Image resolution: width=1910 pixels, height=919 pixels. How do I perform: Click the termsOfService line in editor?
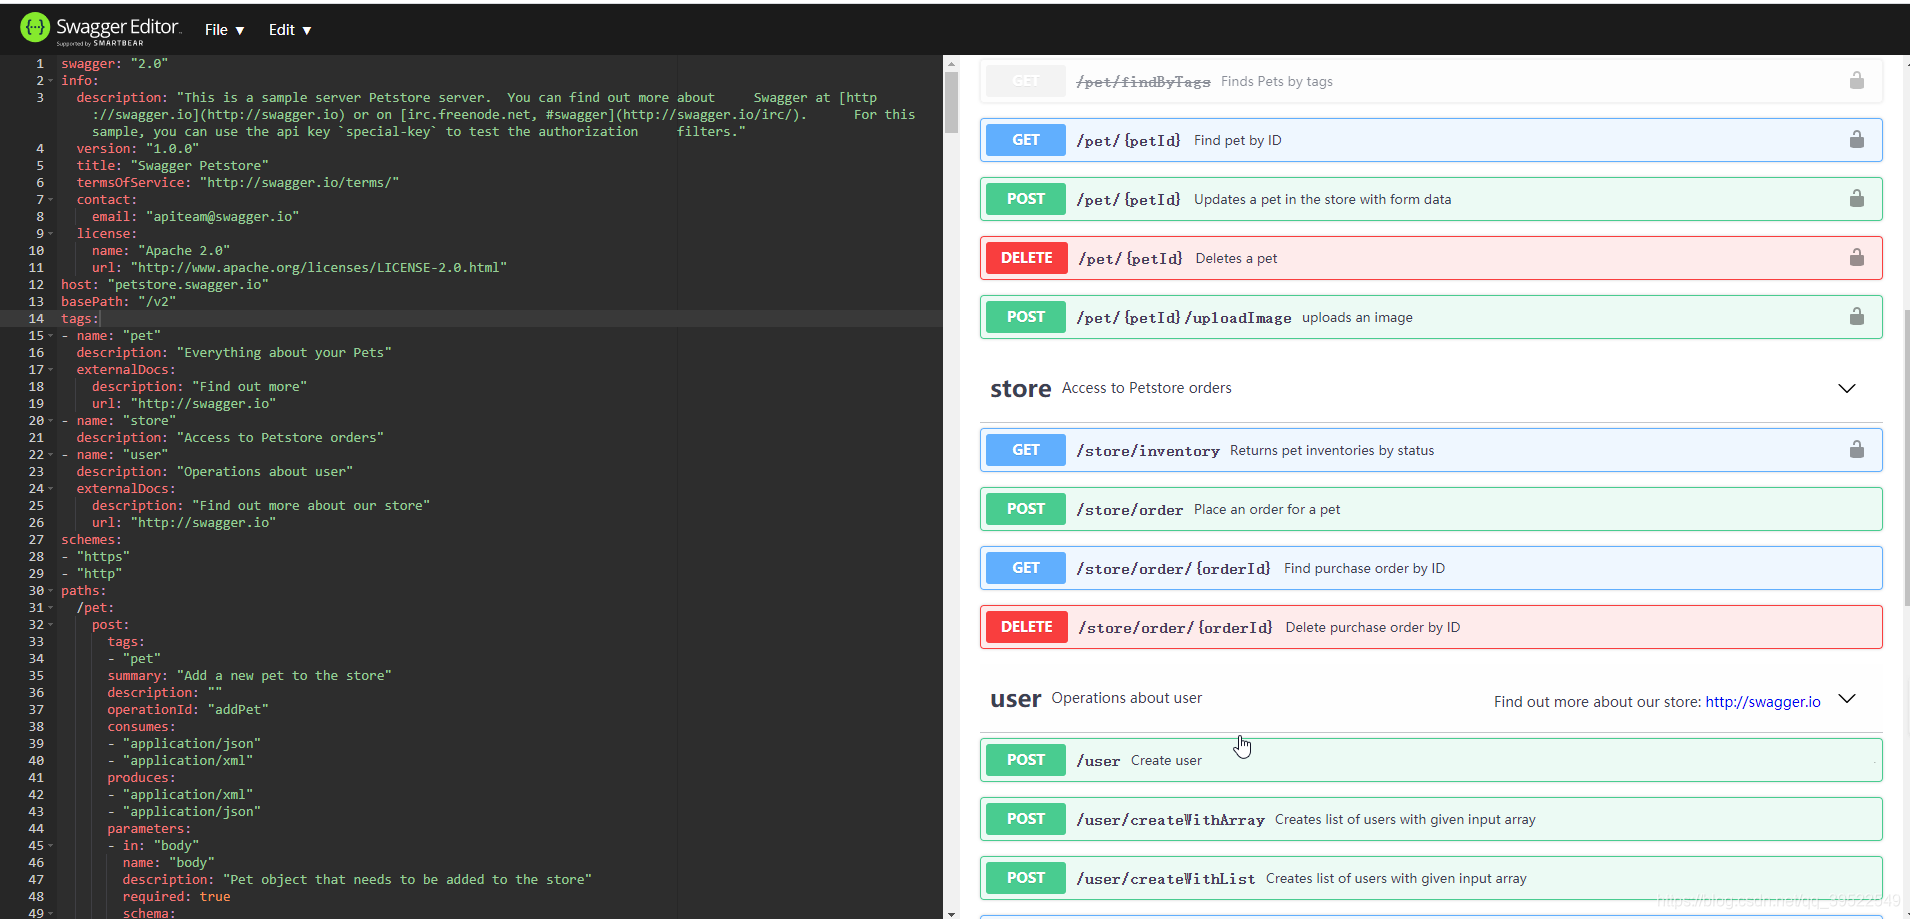pos(238,183)
